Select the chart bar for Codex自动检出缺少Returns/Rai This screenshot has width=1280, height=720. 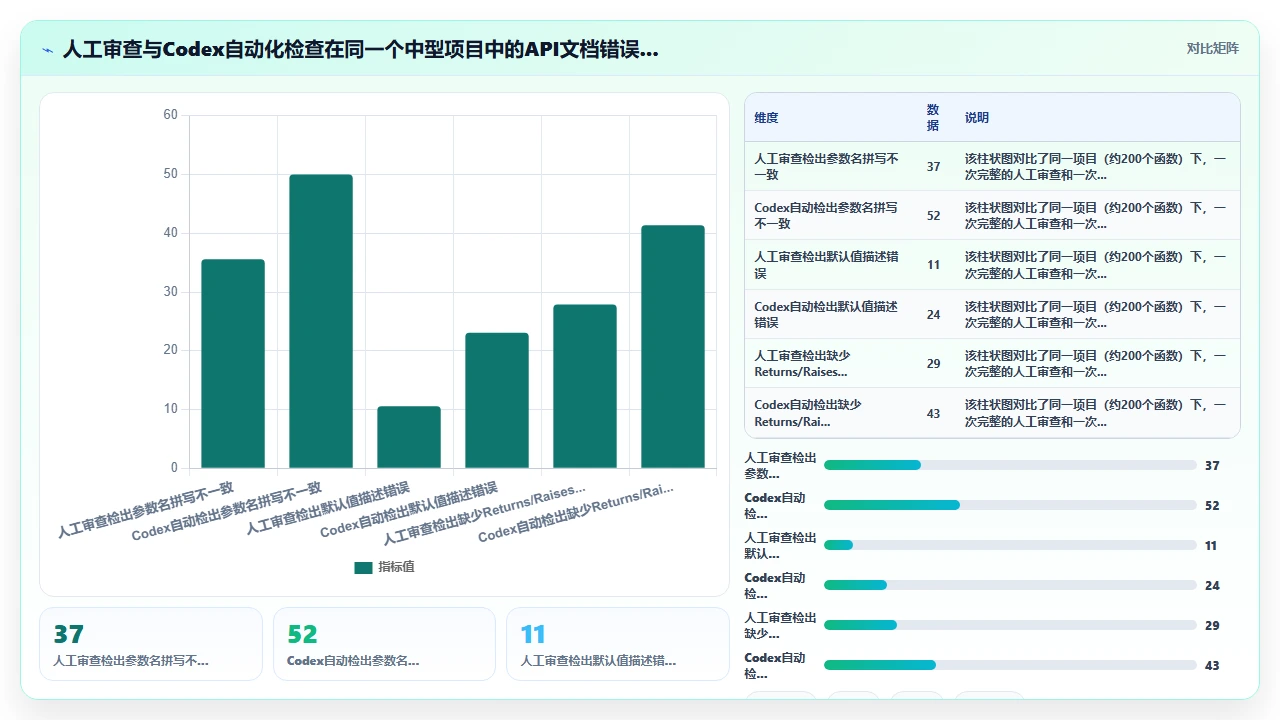click(x=673, y=346)
